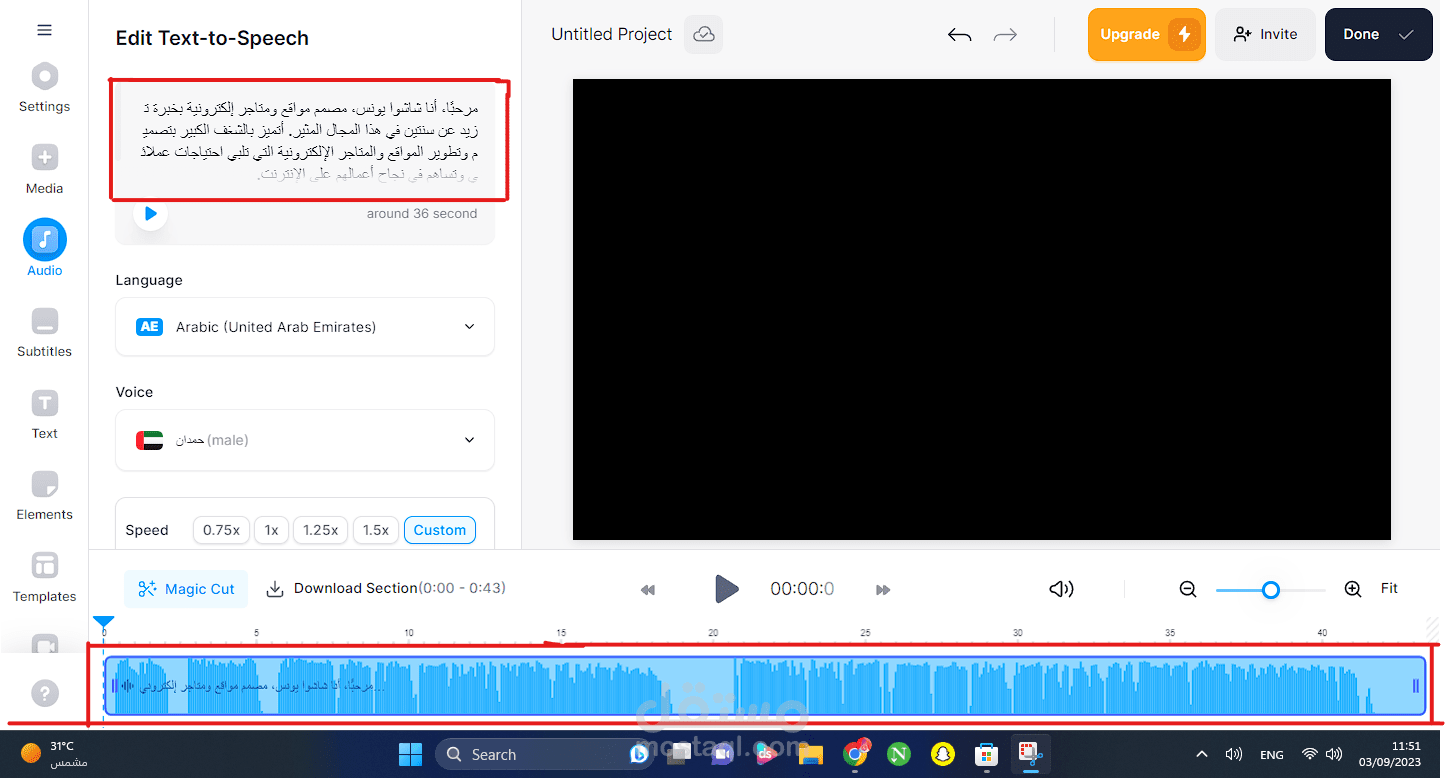Click the left trim handle of the audio clip
1445x778 pixels.
tap(113, 686)
